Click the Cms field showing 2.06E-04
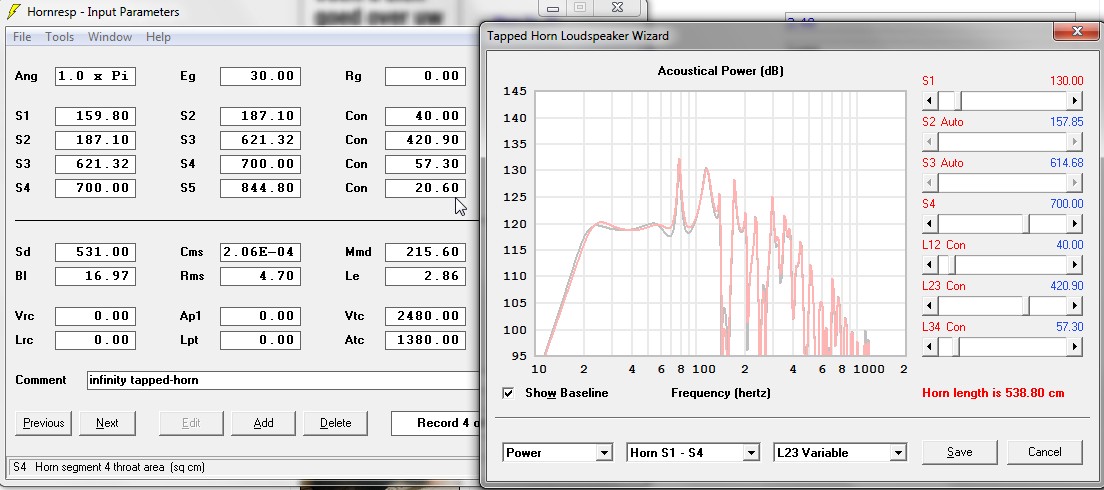Screen dimensions: 1104x490 coord(260,252)
